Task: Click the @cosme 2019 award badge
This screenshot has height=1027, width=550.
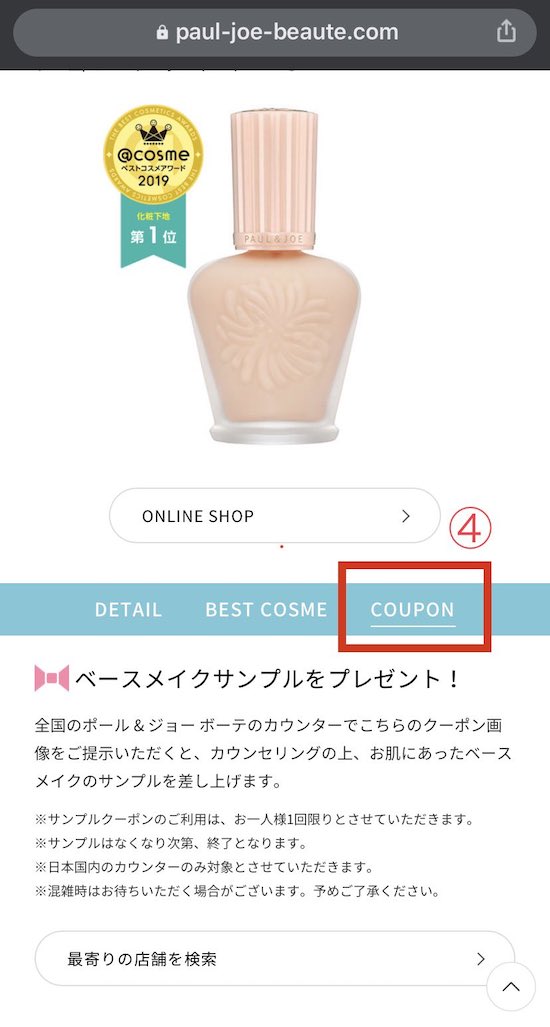Action: point(153,155)
